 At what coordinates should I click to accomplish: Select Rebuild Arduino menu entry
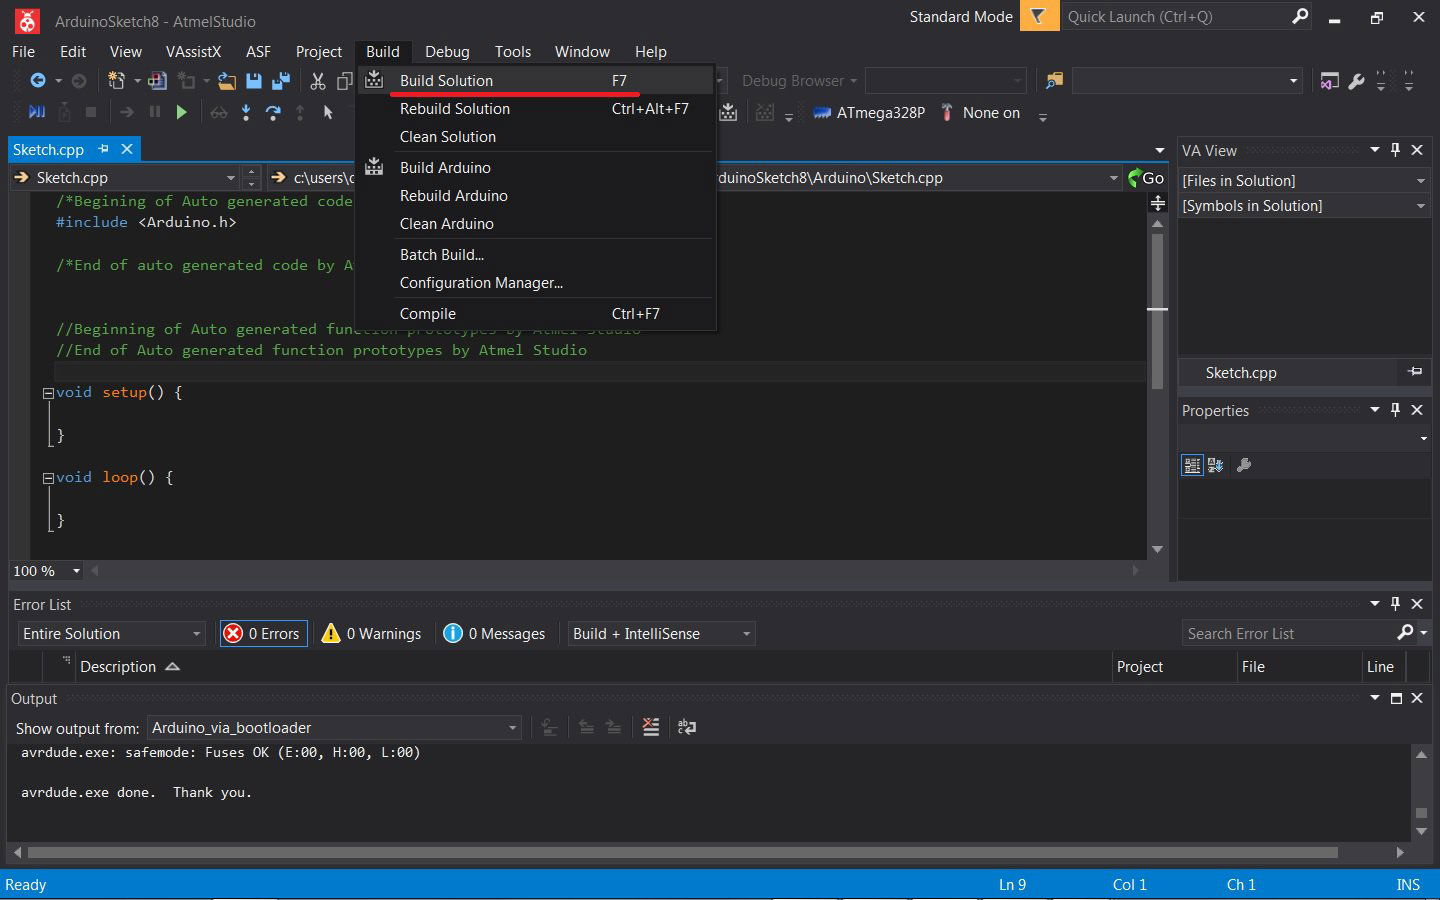pyautogui.click(x=536, y=195)
